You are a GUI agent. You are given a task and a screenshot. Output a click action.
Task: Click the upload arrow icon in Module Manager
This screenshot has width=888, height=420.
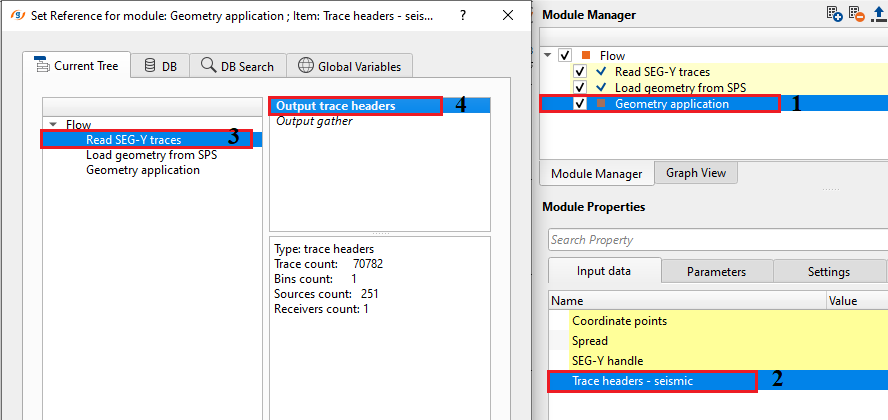tap(878, 14)
